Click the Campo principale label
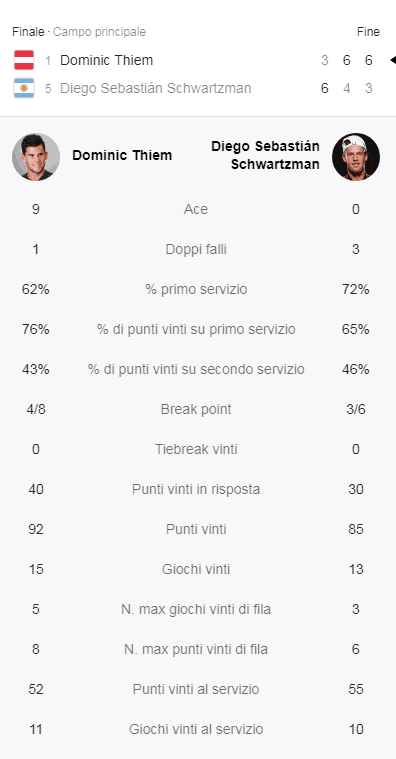396x759 pixels. (99, 32)
